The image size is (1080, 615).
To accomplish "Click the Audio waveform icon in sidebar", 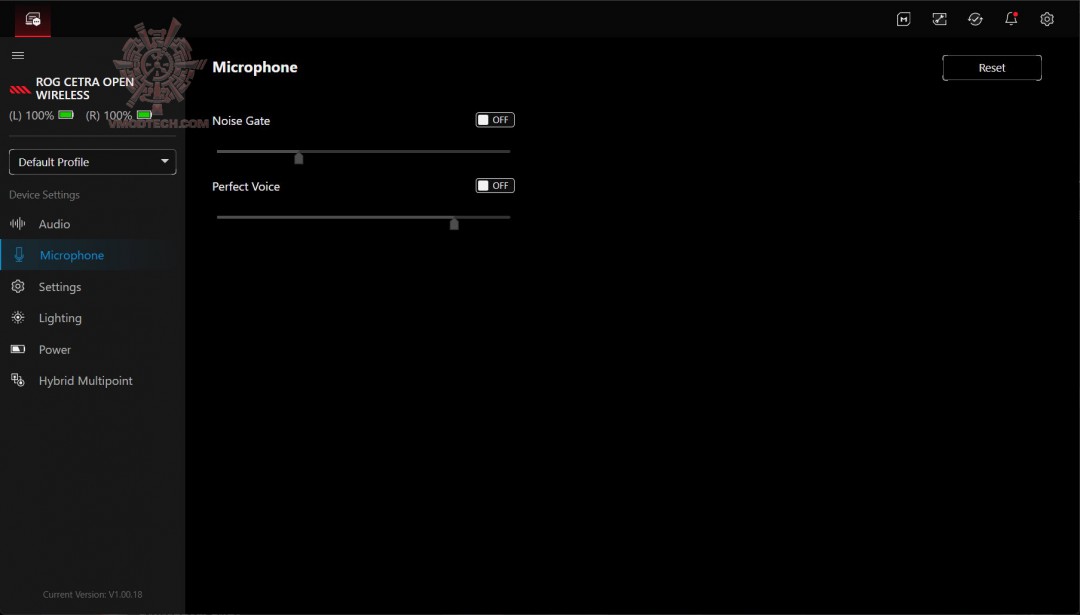I will 18,223.
